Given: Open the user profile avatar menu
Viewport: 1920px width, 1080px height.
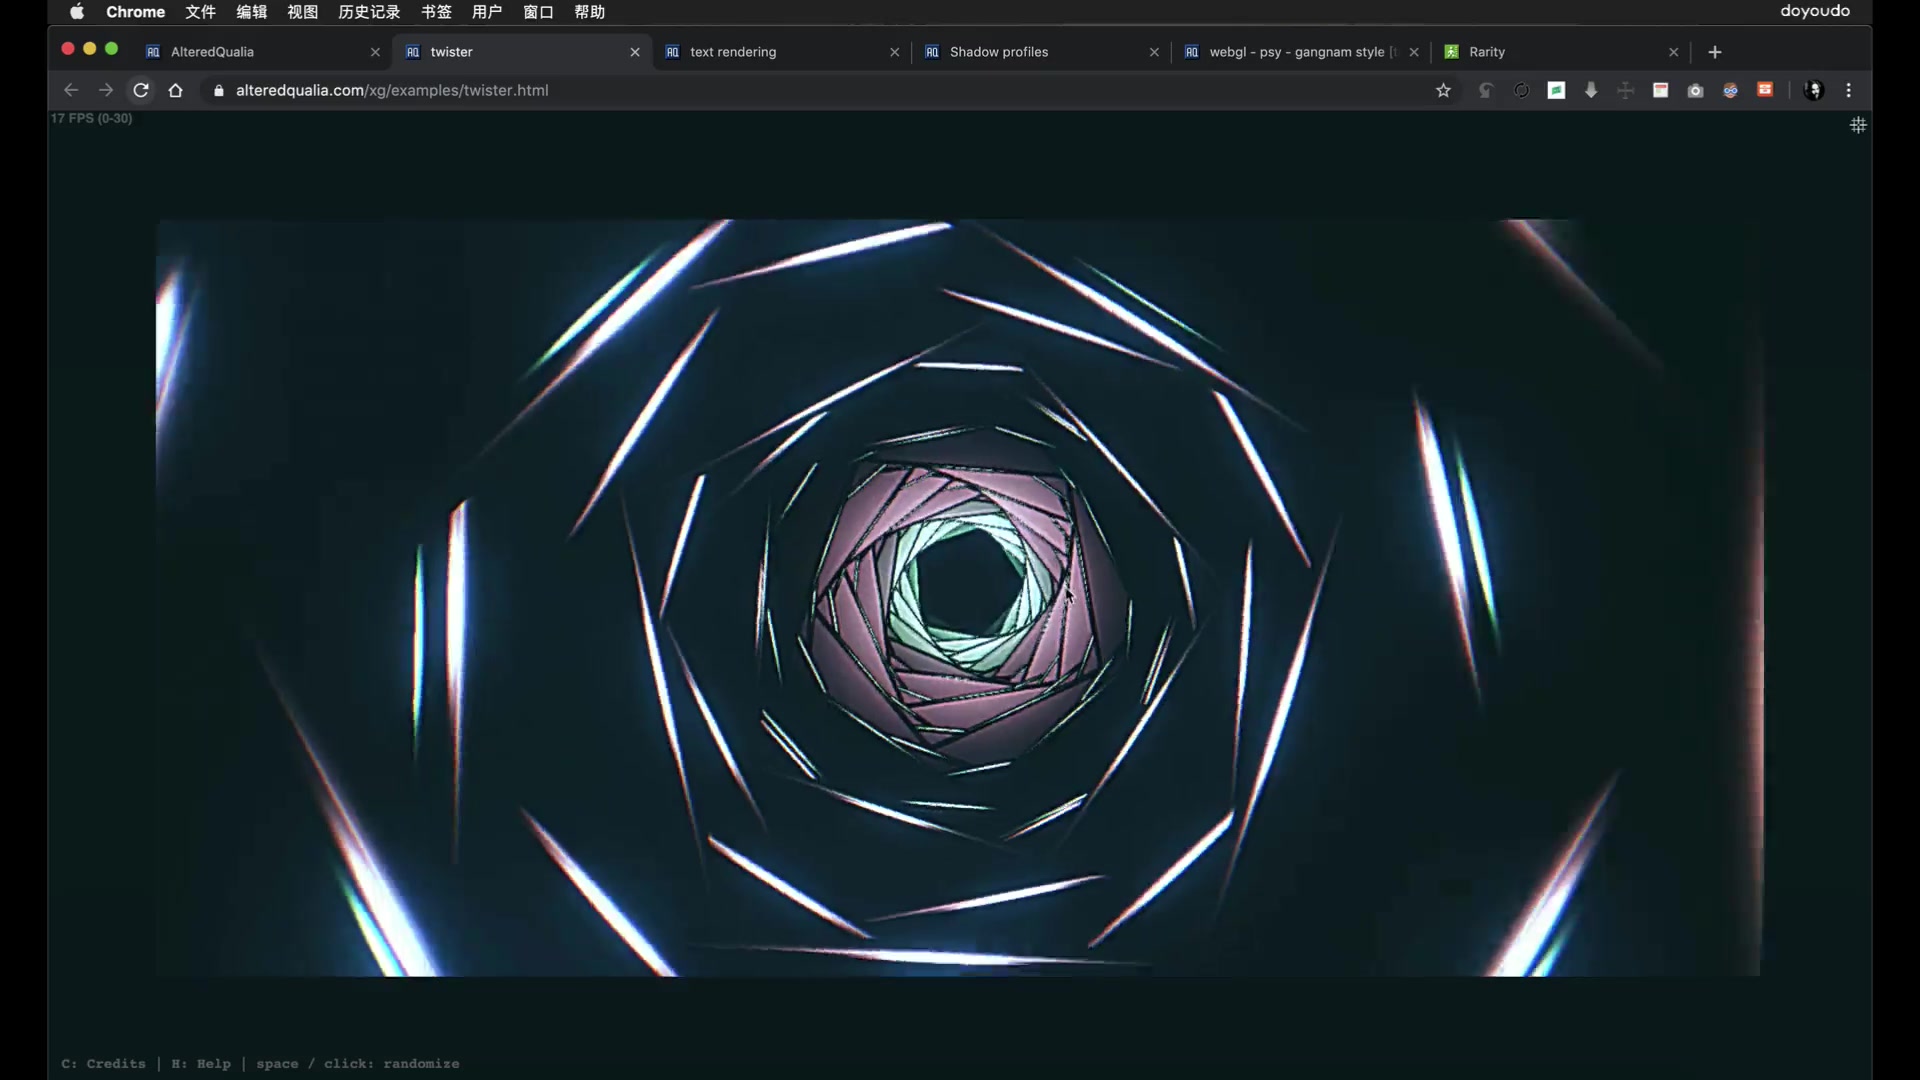Looking at the screenshot, I should pyautogui.click(x=1814, y=90).
